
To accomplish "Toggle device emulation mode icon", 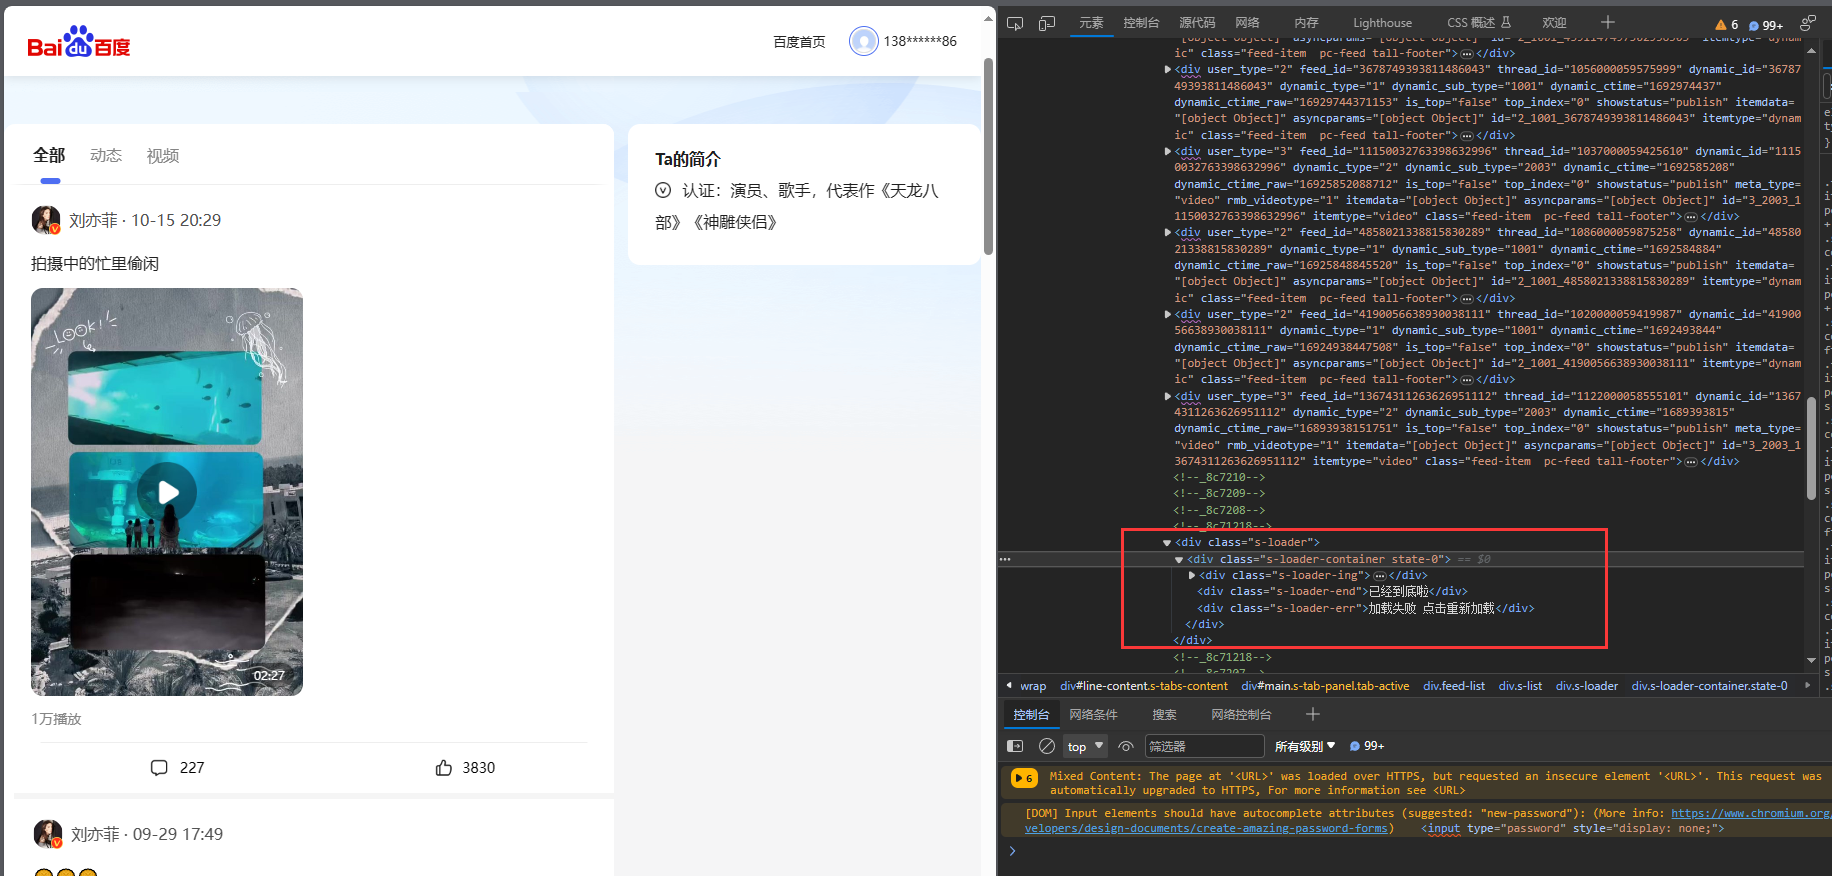I will 1047,23.
